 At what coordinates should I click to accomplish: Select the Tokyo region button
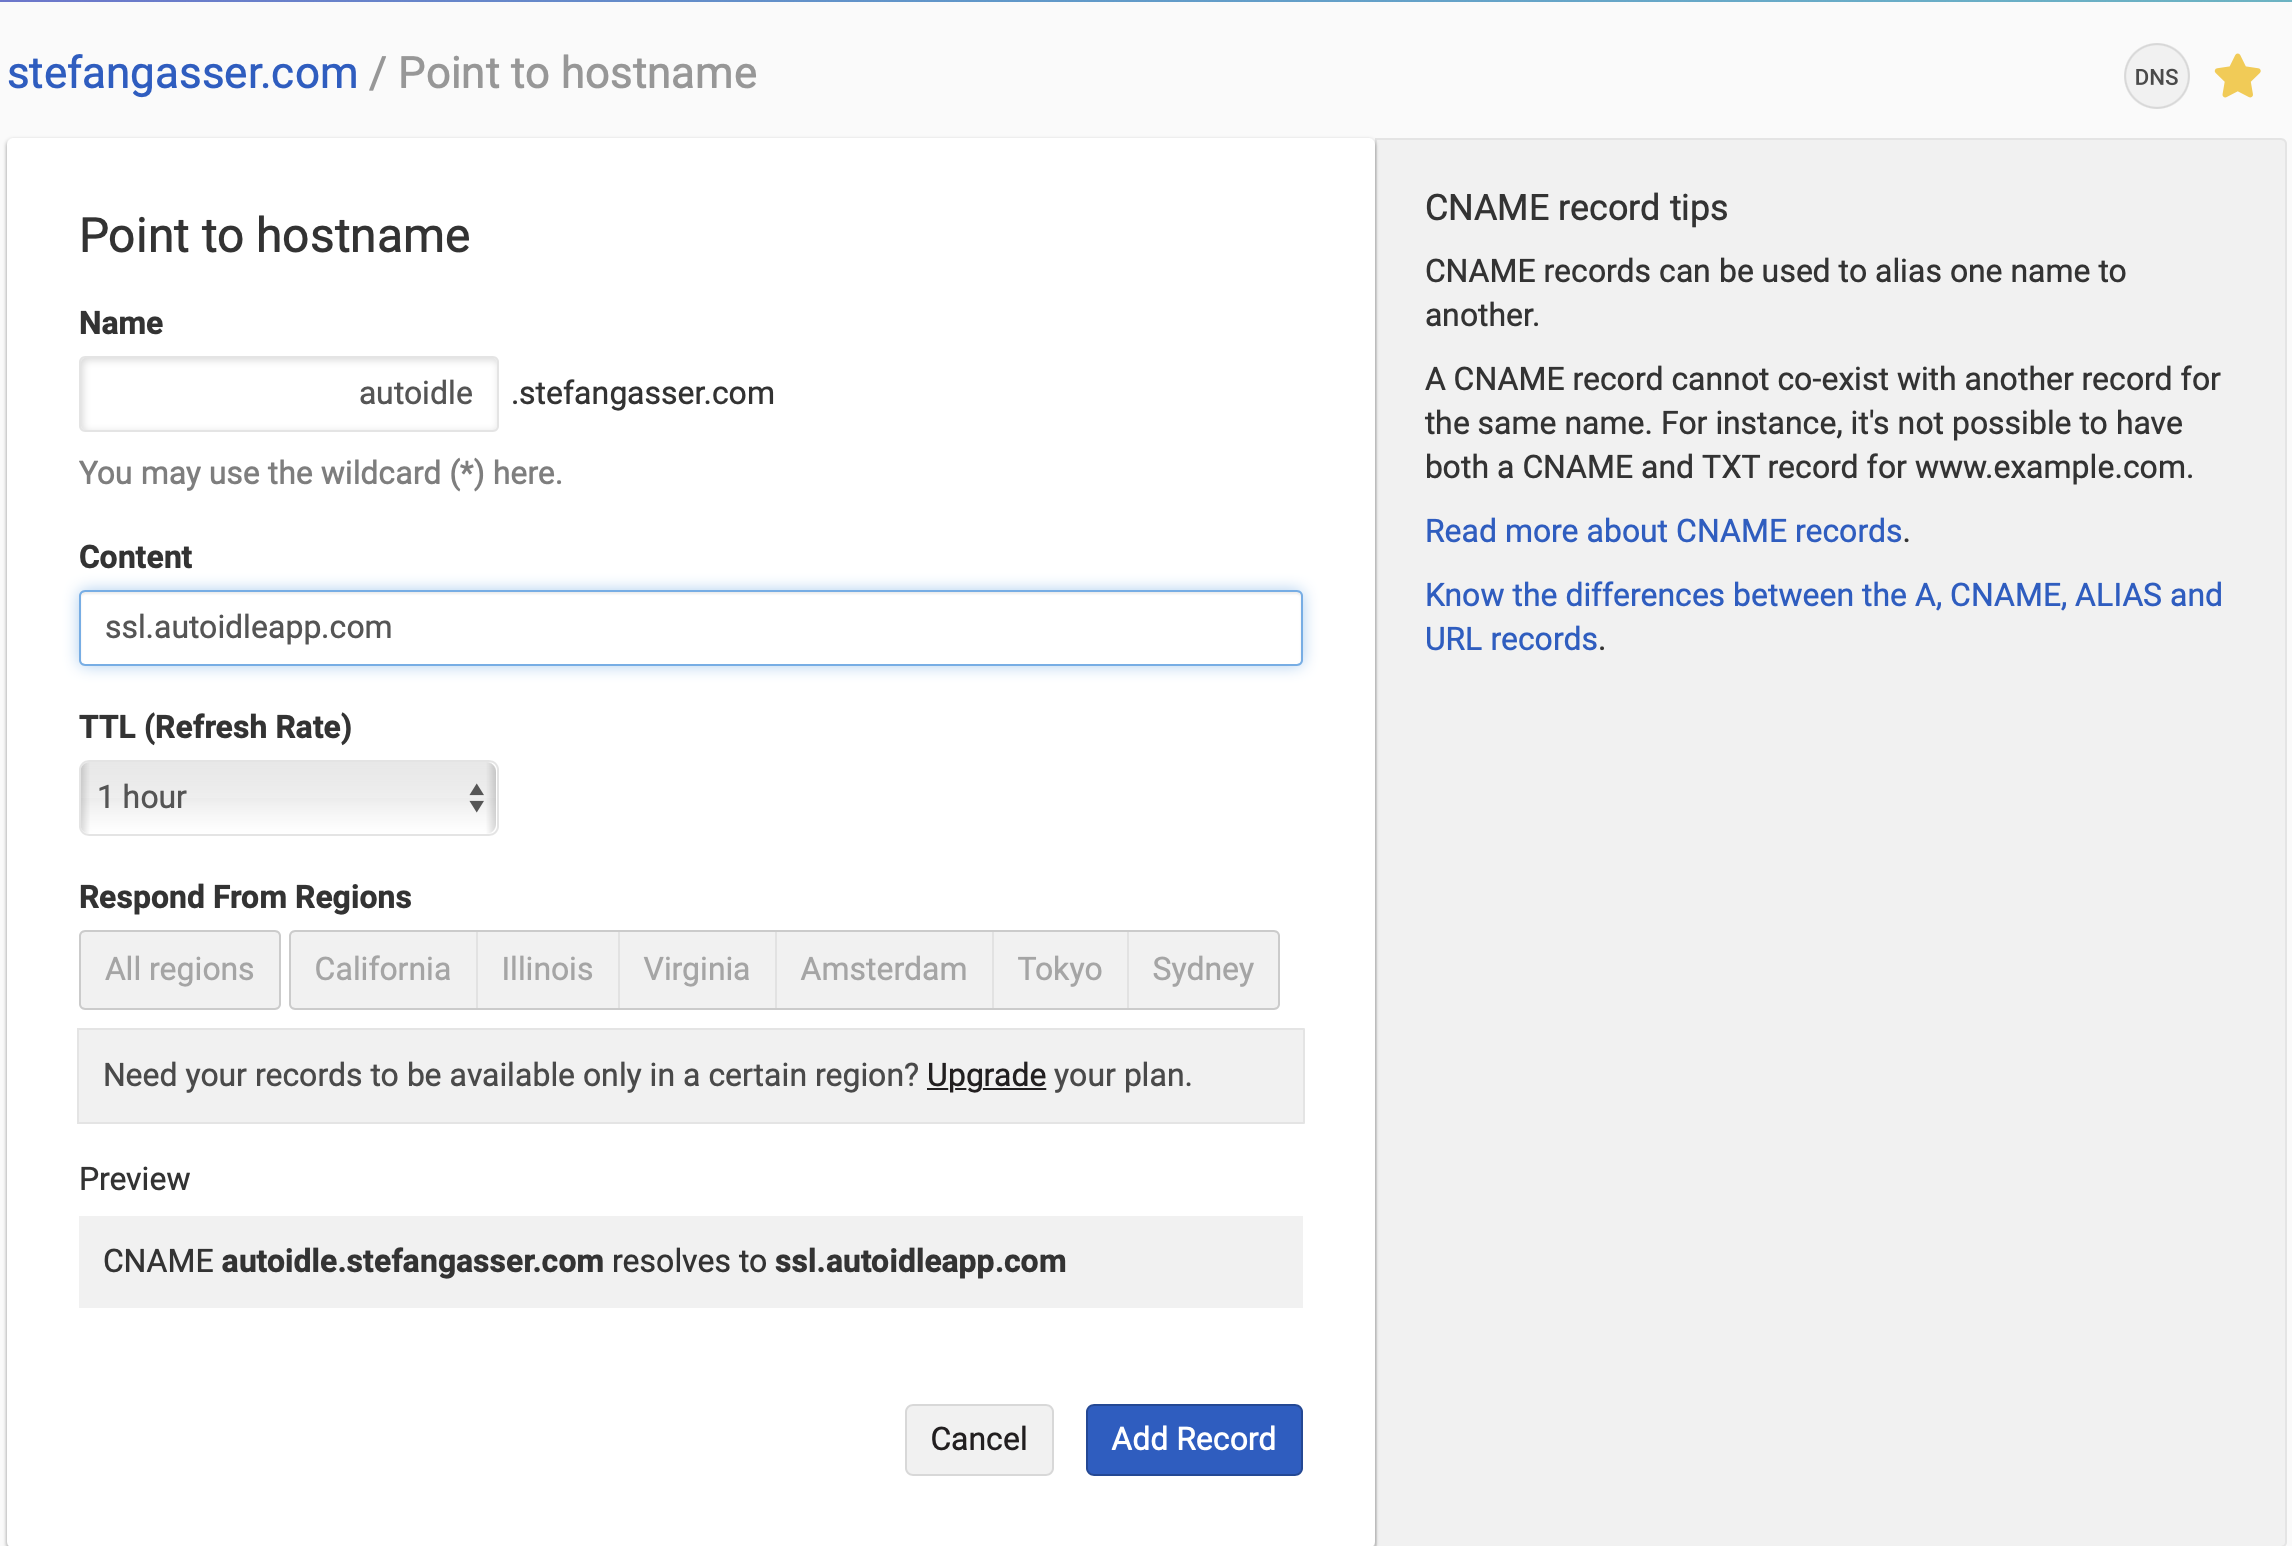tap(1059, 969)
